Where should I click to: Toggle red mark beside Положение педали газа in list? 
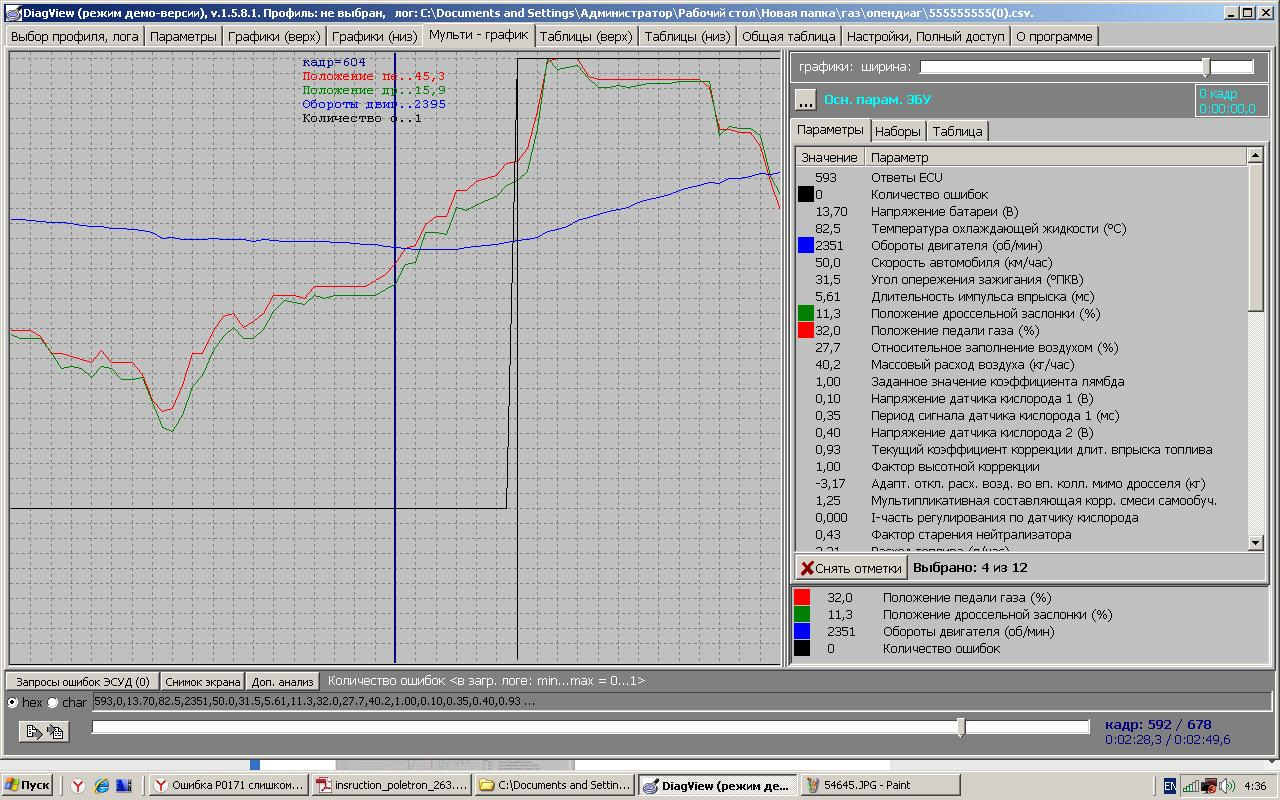805,330
